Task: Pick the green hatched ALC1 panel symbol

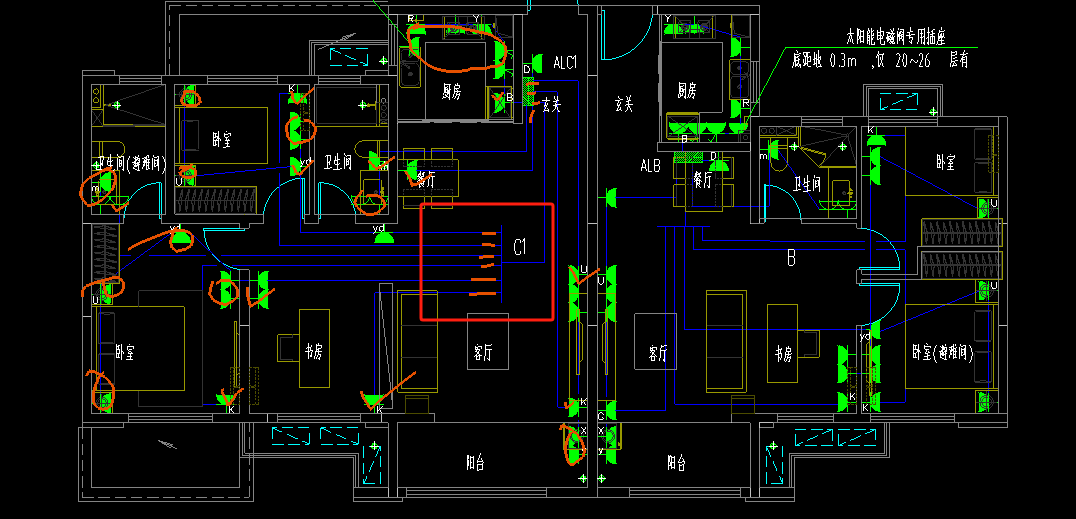Action: (528, 91)
